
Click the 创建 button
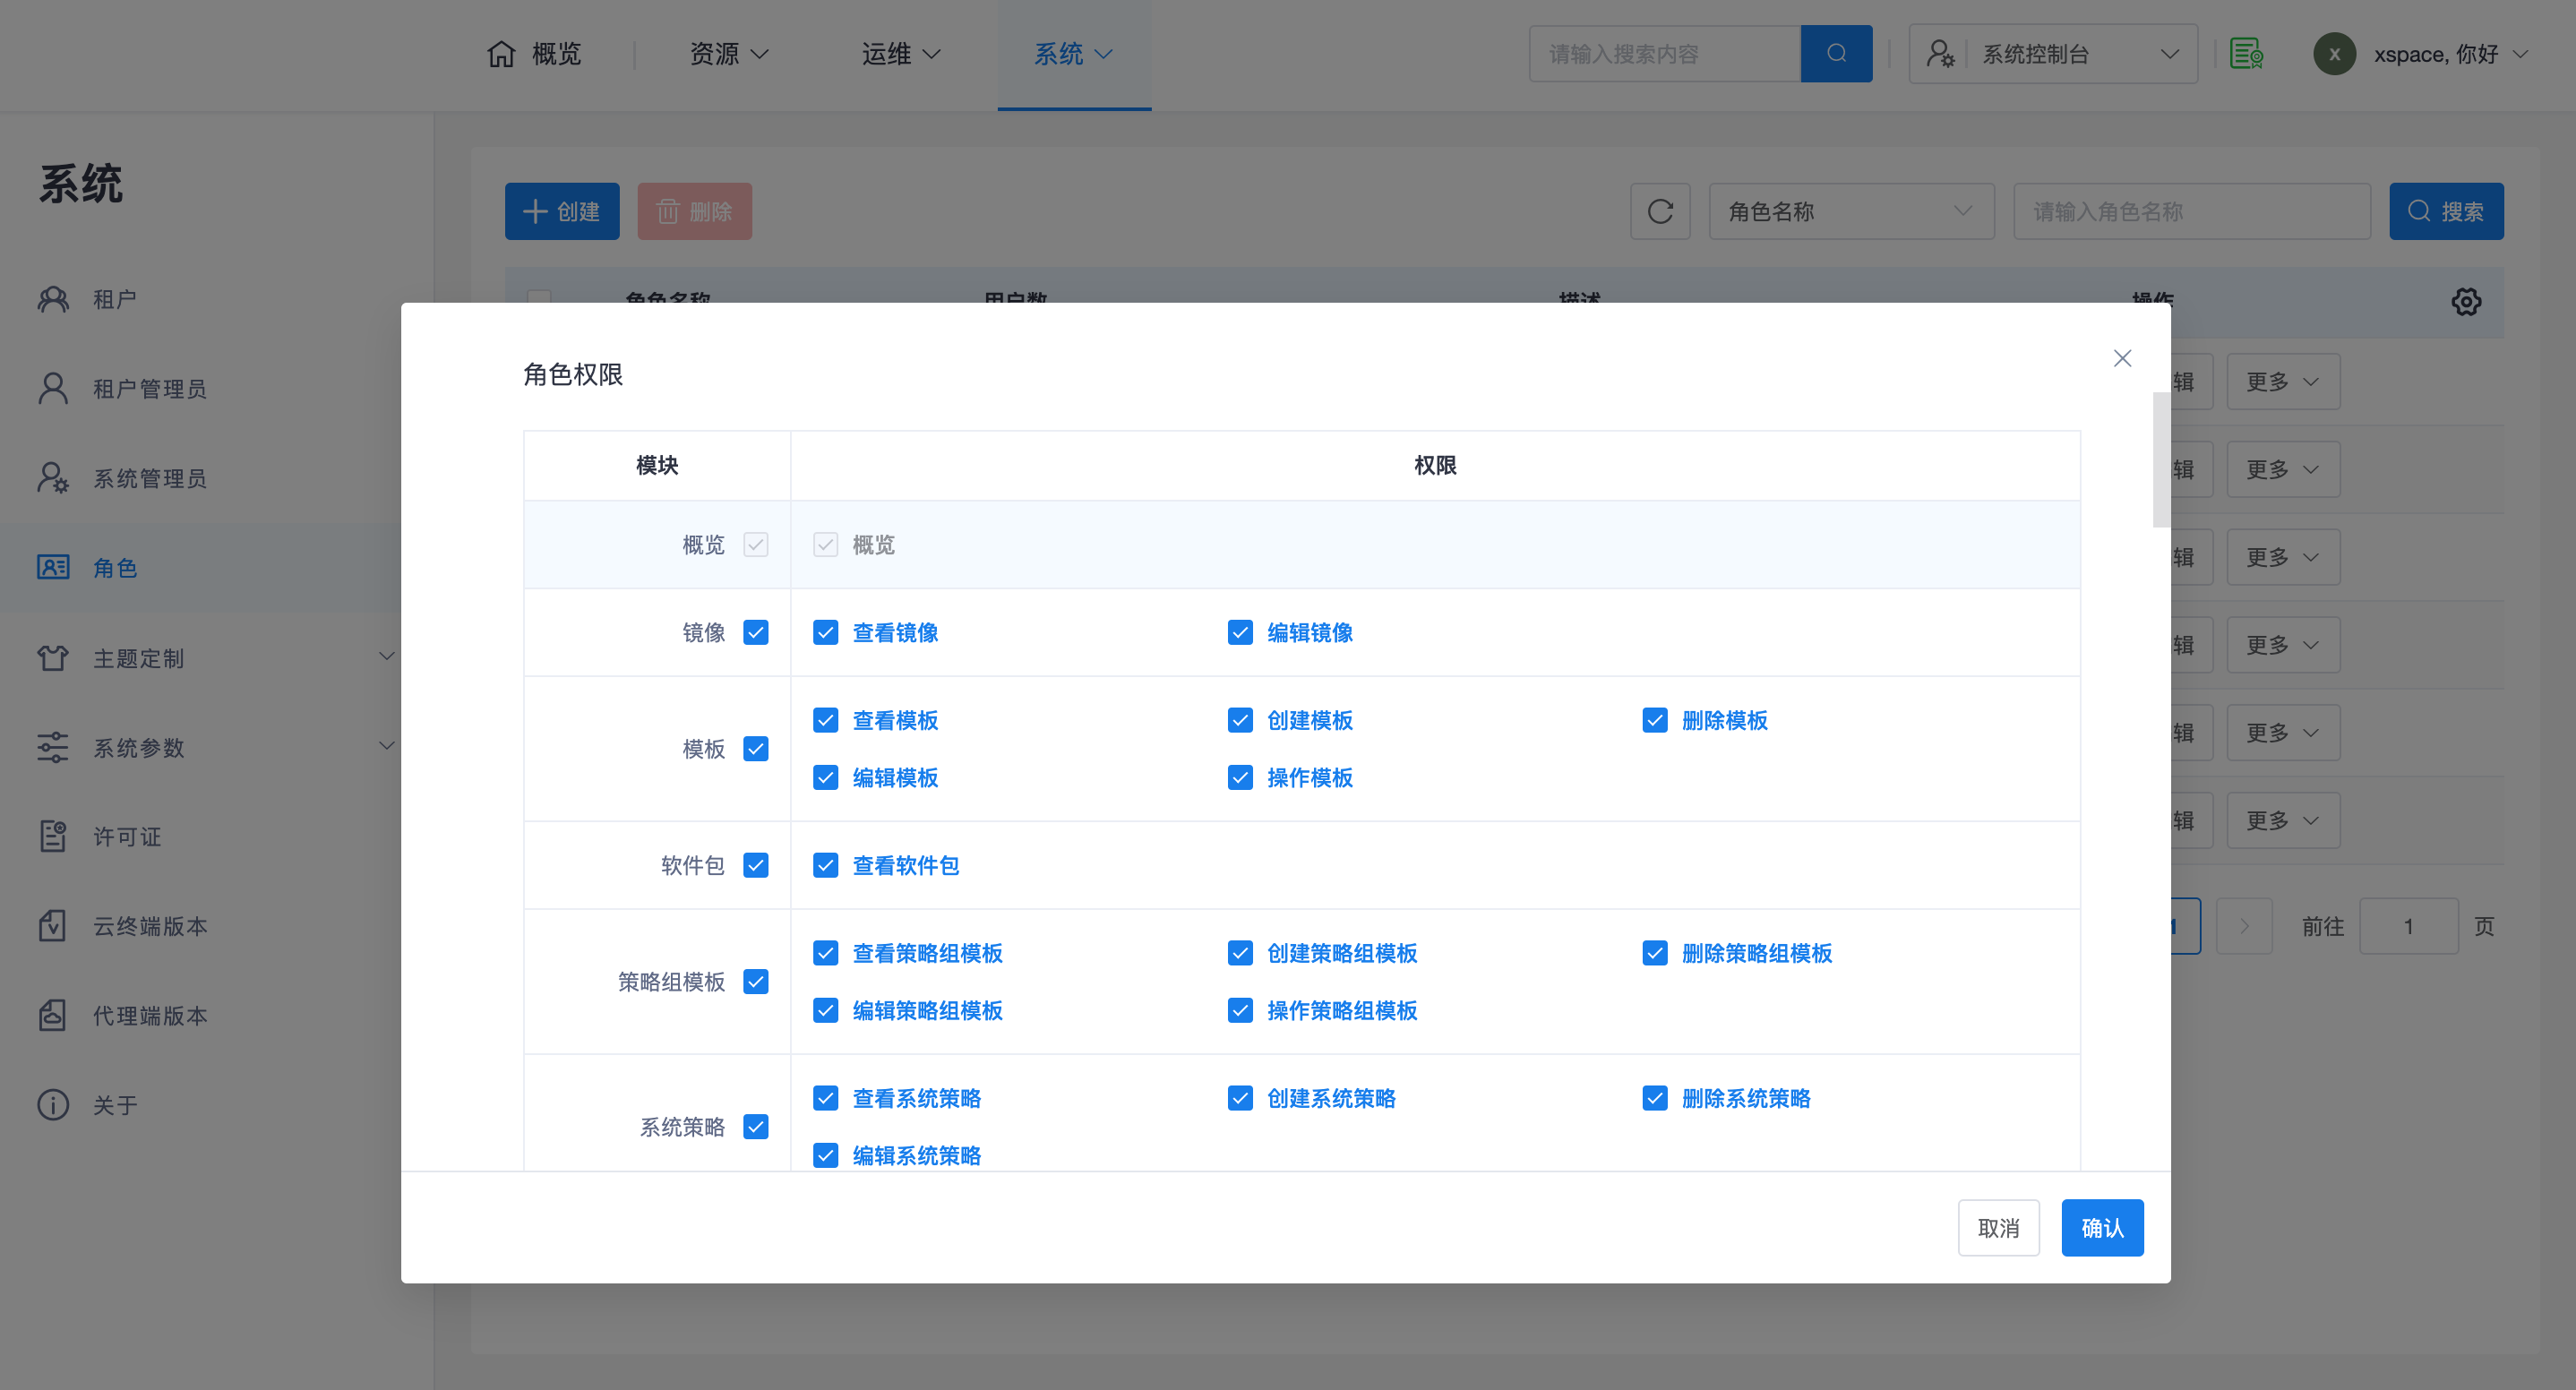tap(562, 211)
